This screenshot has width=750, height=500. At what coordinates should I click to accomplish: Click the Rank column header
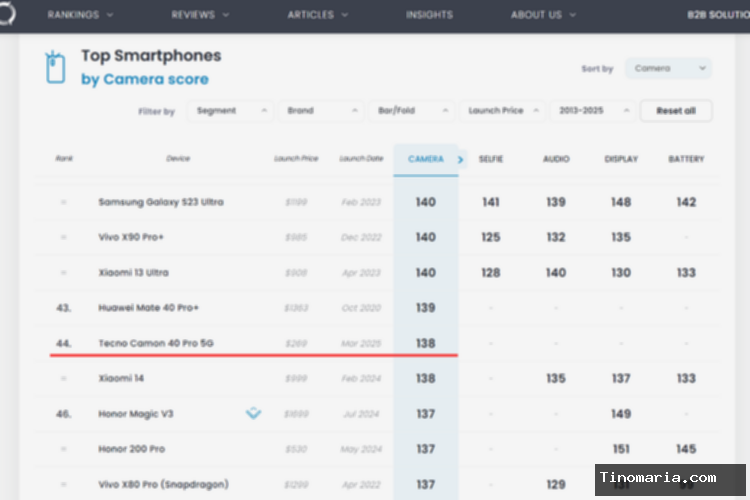pos(64,158)
